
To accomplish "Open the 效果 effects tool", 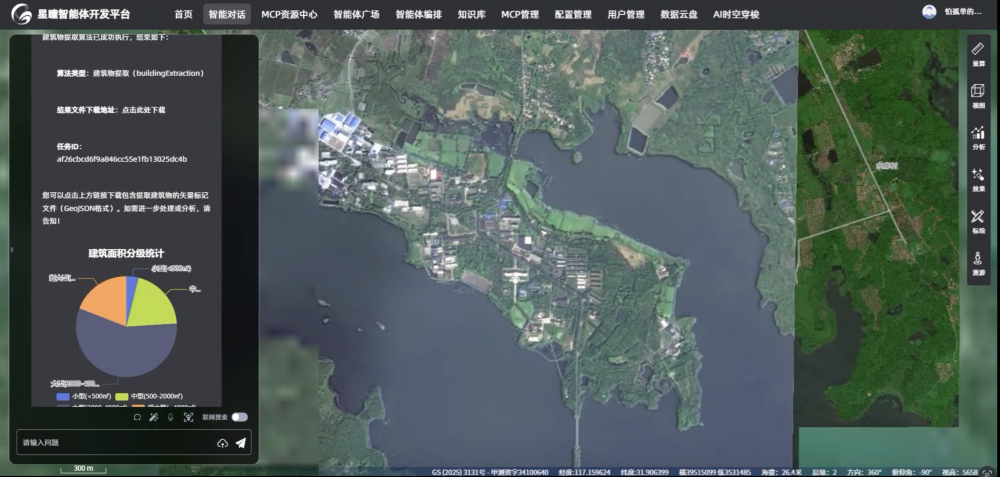I will pyautogui.click(x=978, y=178).
